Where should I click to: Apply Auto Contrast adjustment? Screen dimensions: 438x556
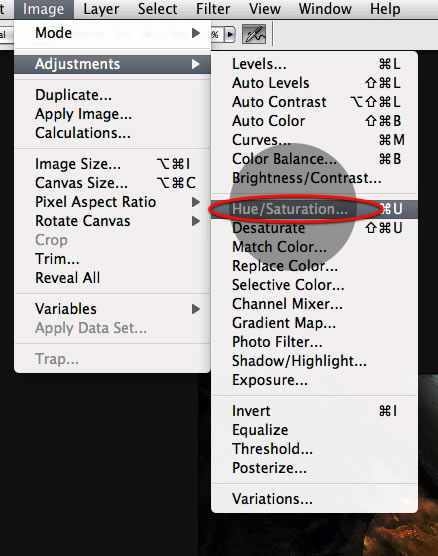pos(314,102)
